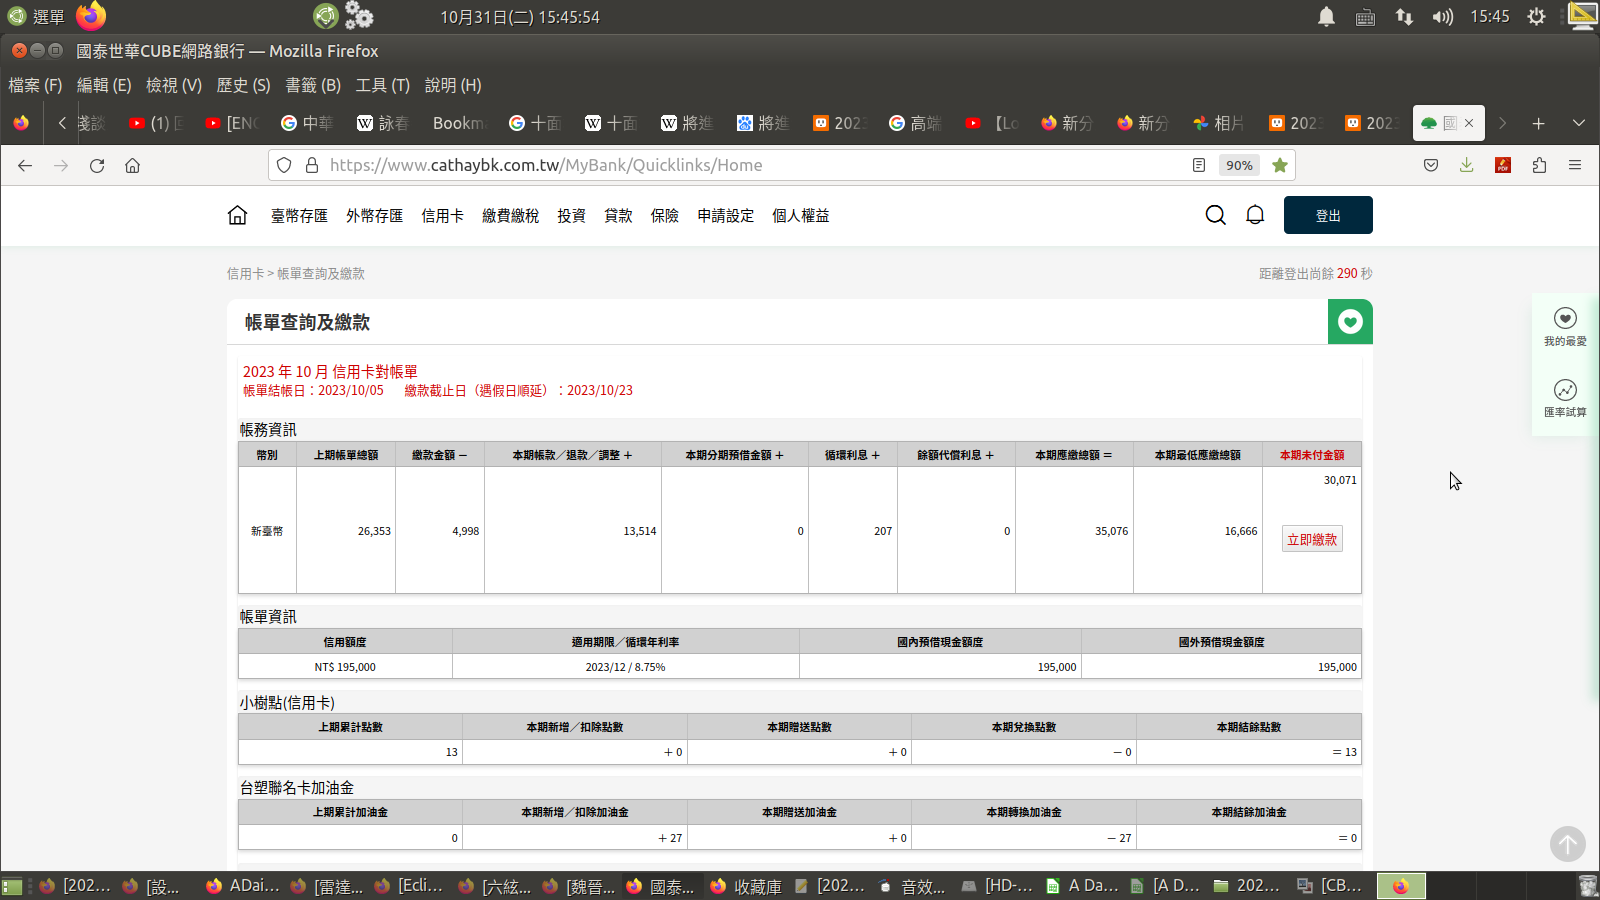Log out with the 登出 button

click(x=1328, y=215)
